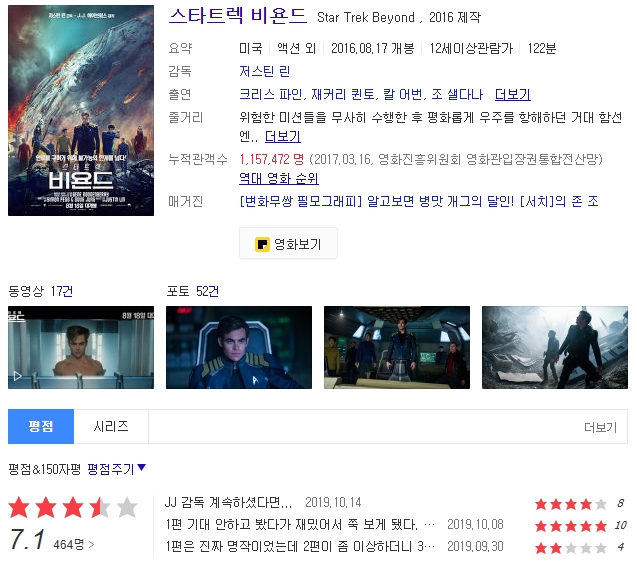Open the 평점주기 dropdown arrow
The width and height of the screenshot is (637, 564).
tap(141, 468)
